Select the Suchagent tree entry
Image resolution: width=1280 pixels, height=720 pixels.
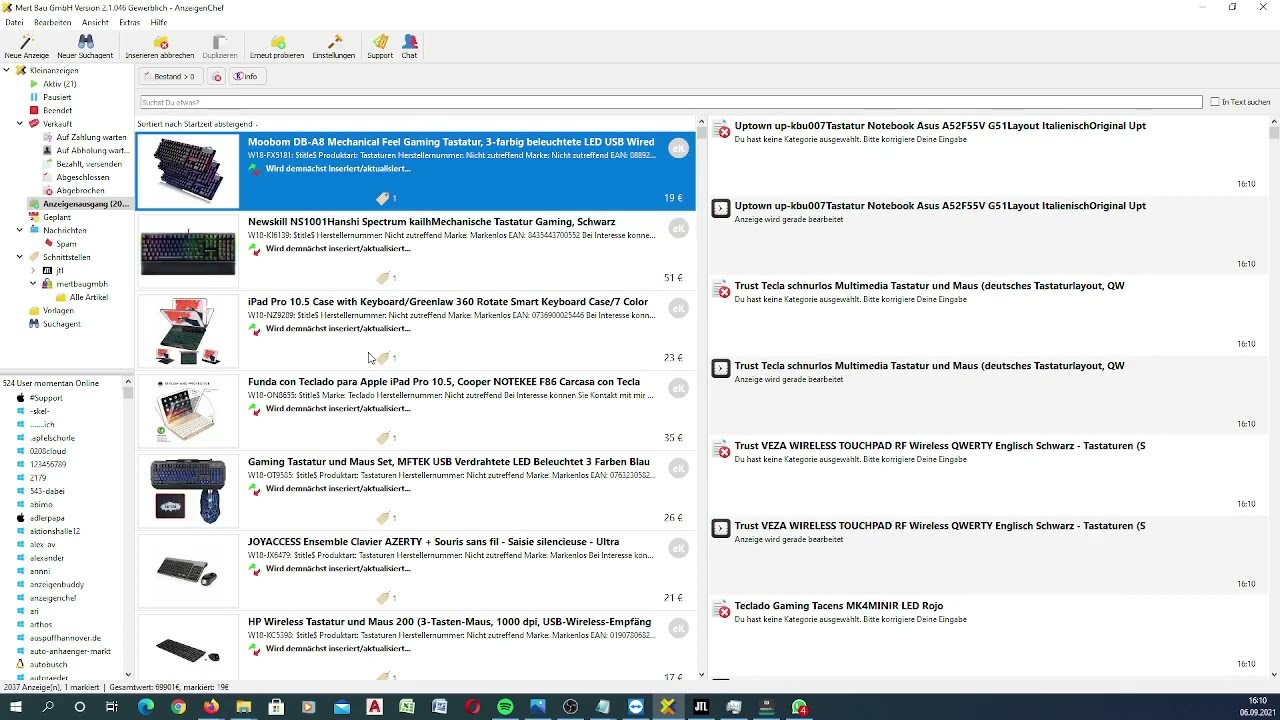tap(62, 324)
